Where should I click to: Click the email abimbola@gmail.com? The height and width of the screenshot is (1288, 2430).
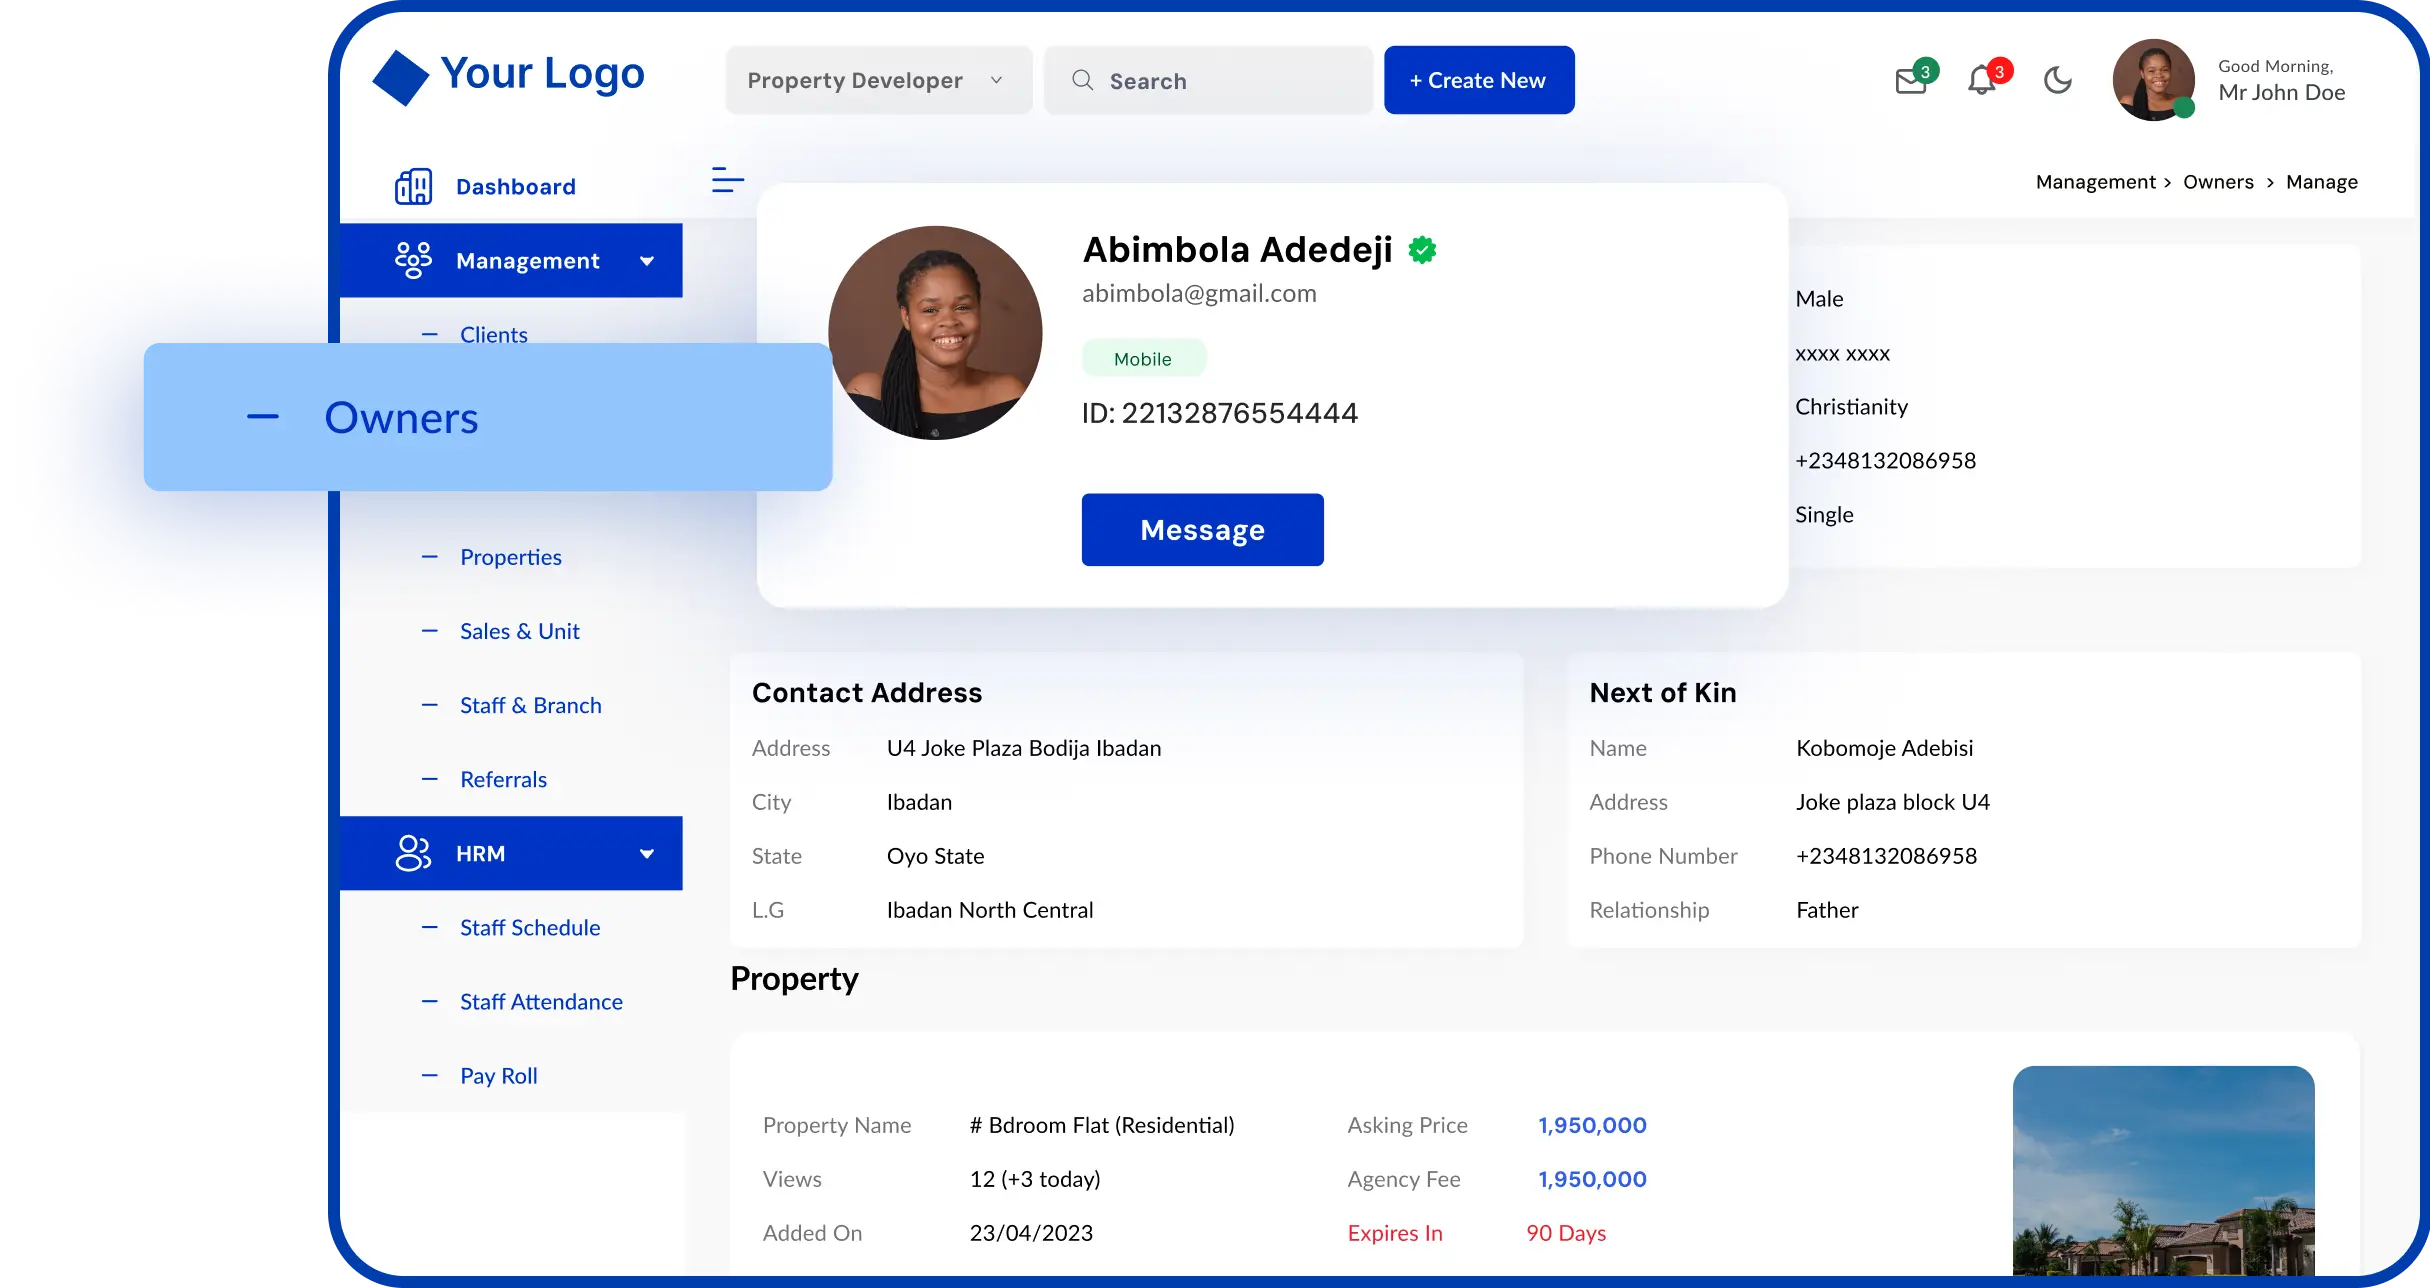[1199, 293]
